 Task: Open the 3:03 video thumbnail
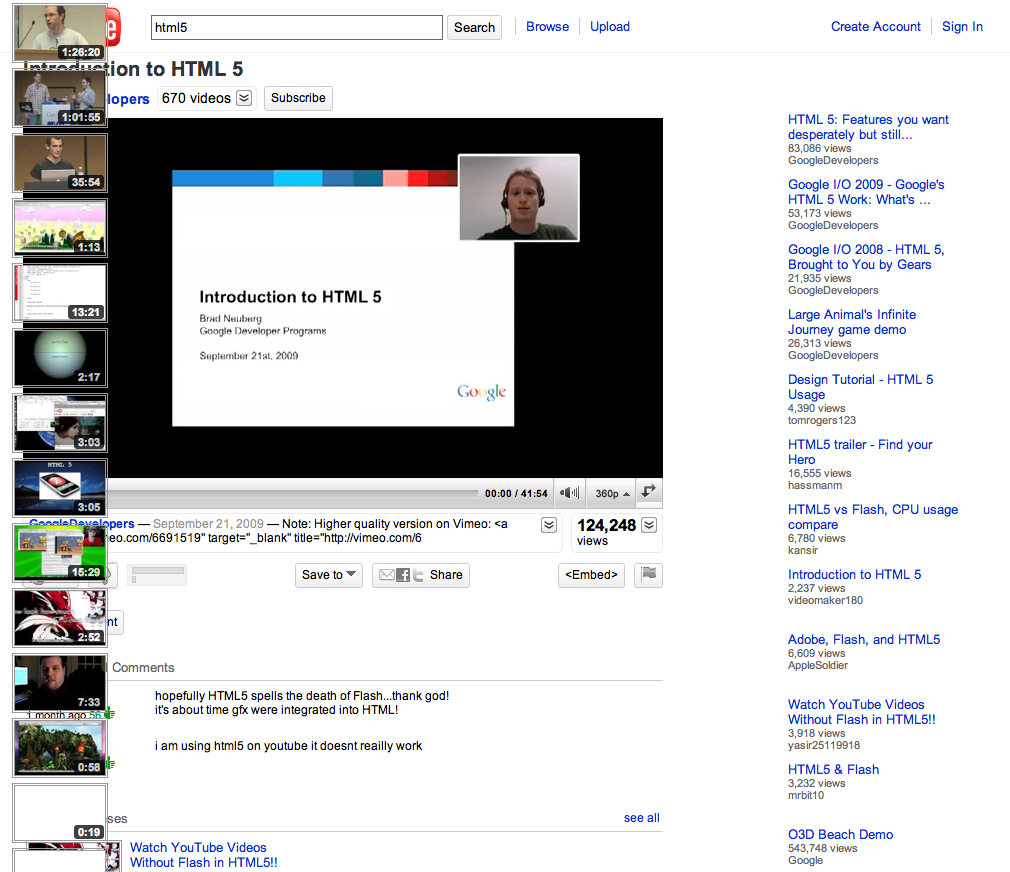click(60, 423)
